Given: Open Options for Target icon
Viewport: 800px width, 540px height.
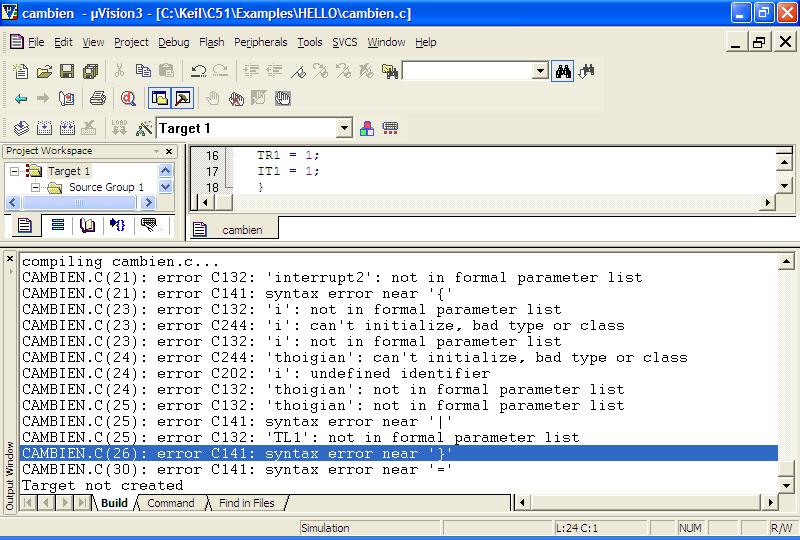Looking at the screenshot, I should (144, 128).
